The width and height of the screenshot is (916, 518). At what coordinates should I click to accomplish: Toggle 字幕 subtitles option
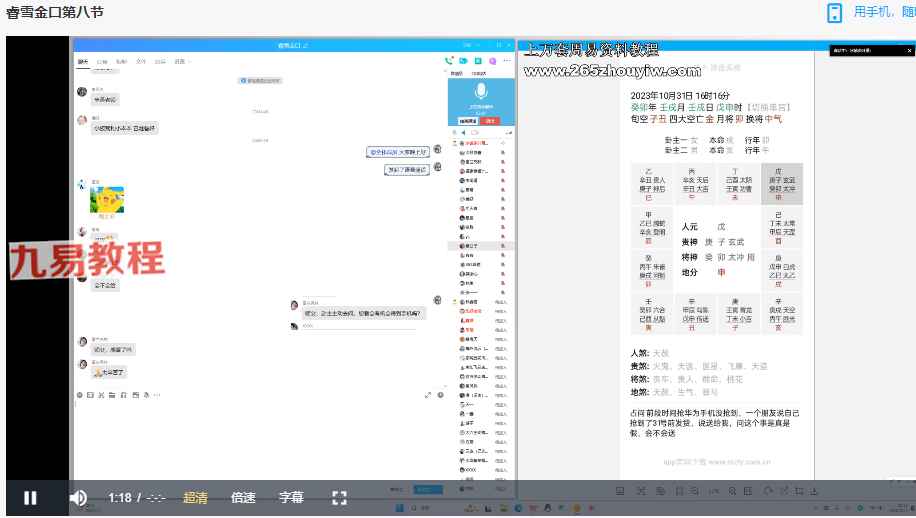(x=291, y=498)
